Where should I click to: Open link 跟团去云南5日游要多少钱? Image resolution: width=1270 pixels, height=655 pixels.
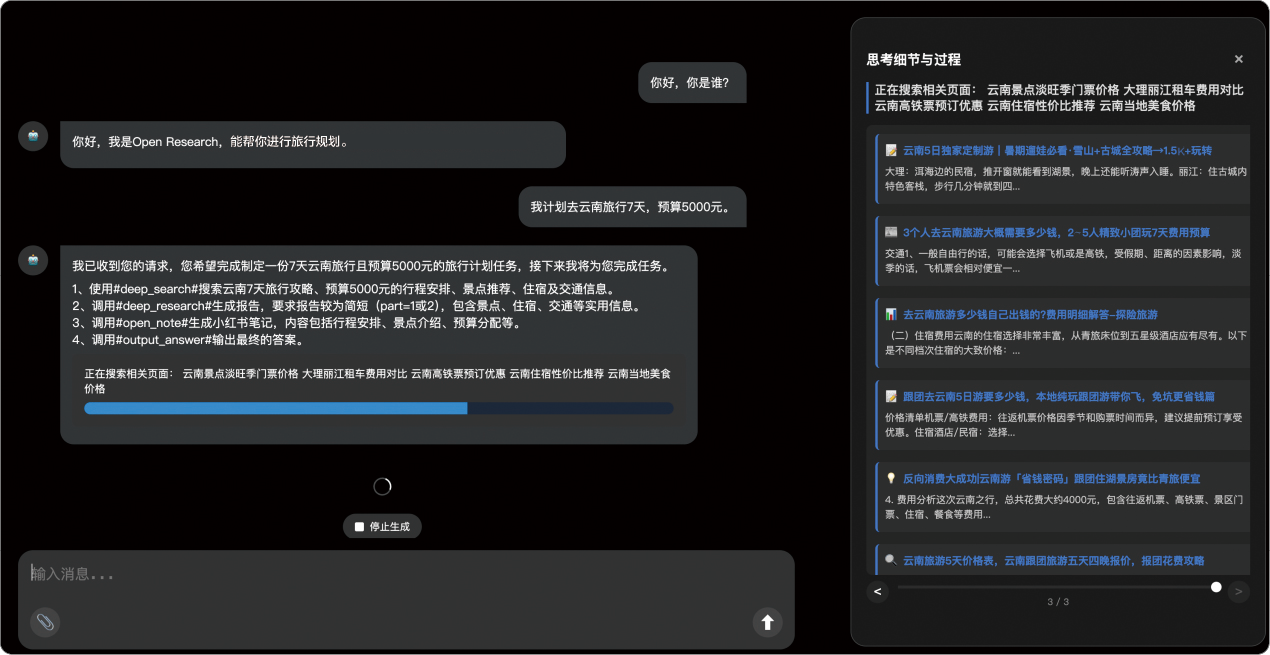tap(1058, 397)
